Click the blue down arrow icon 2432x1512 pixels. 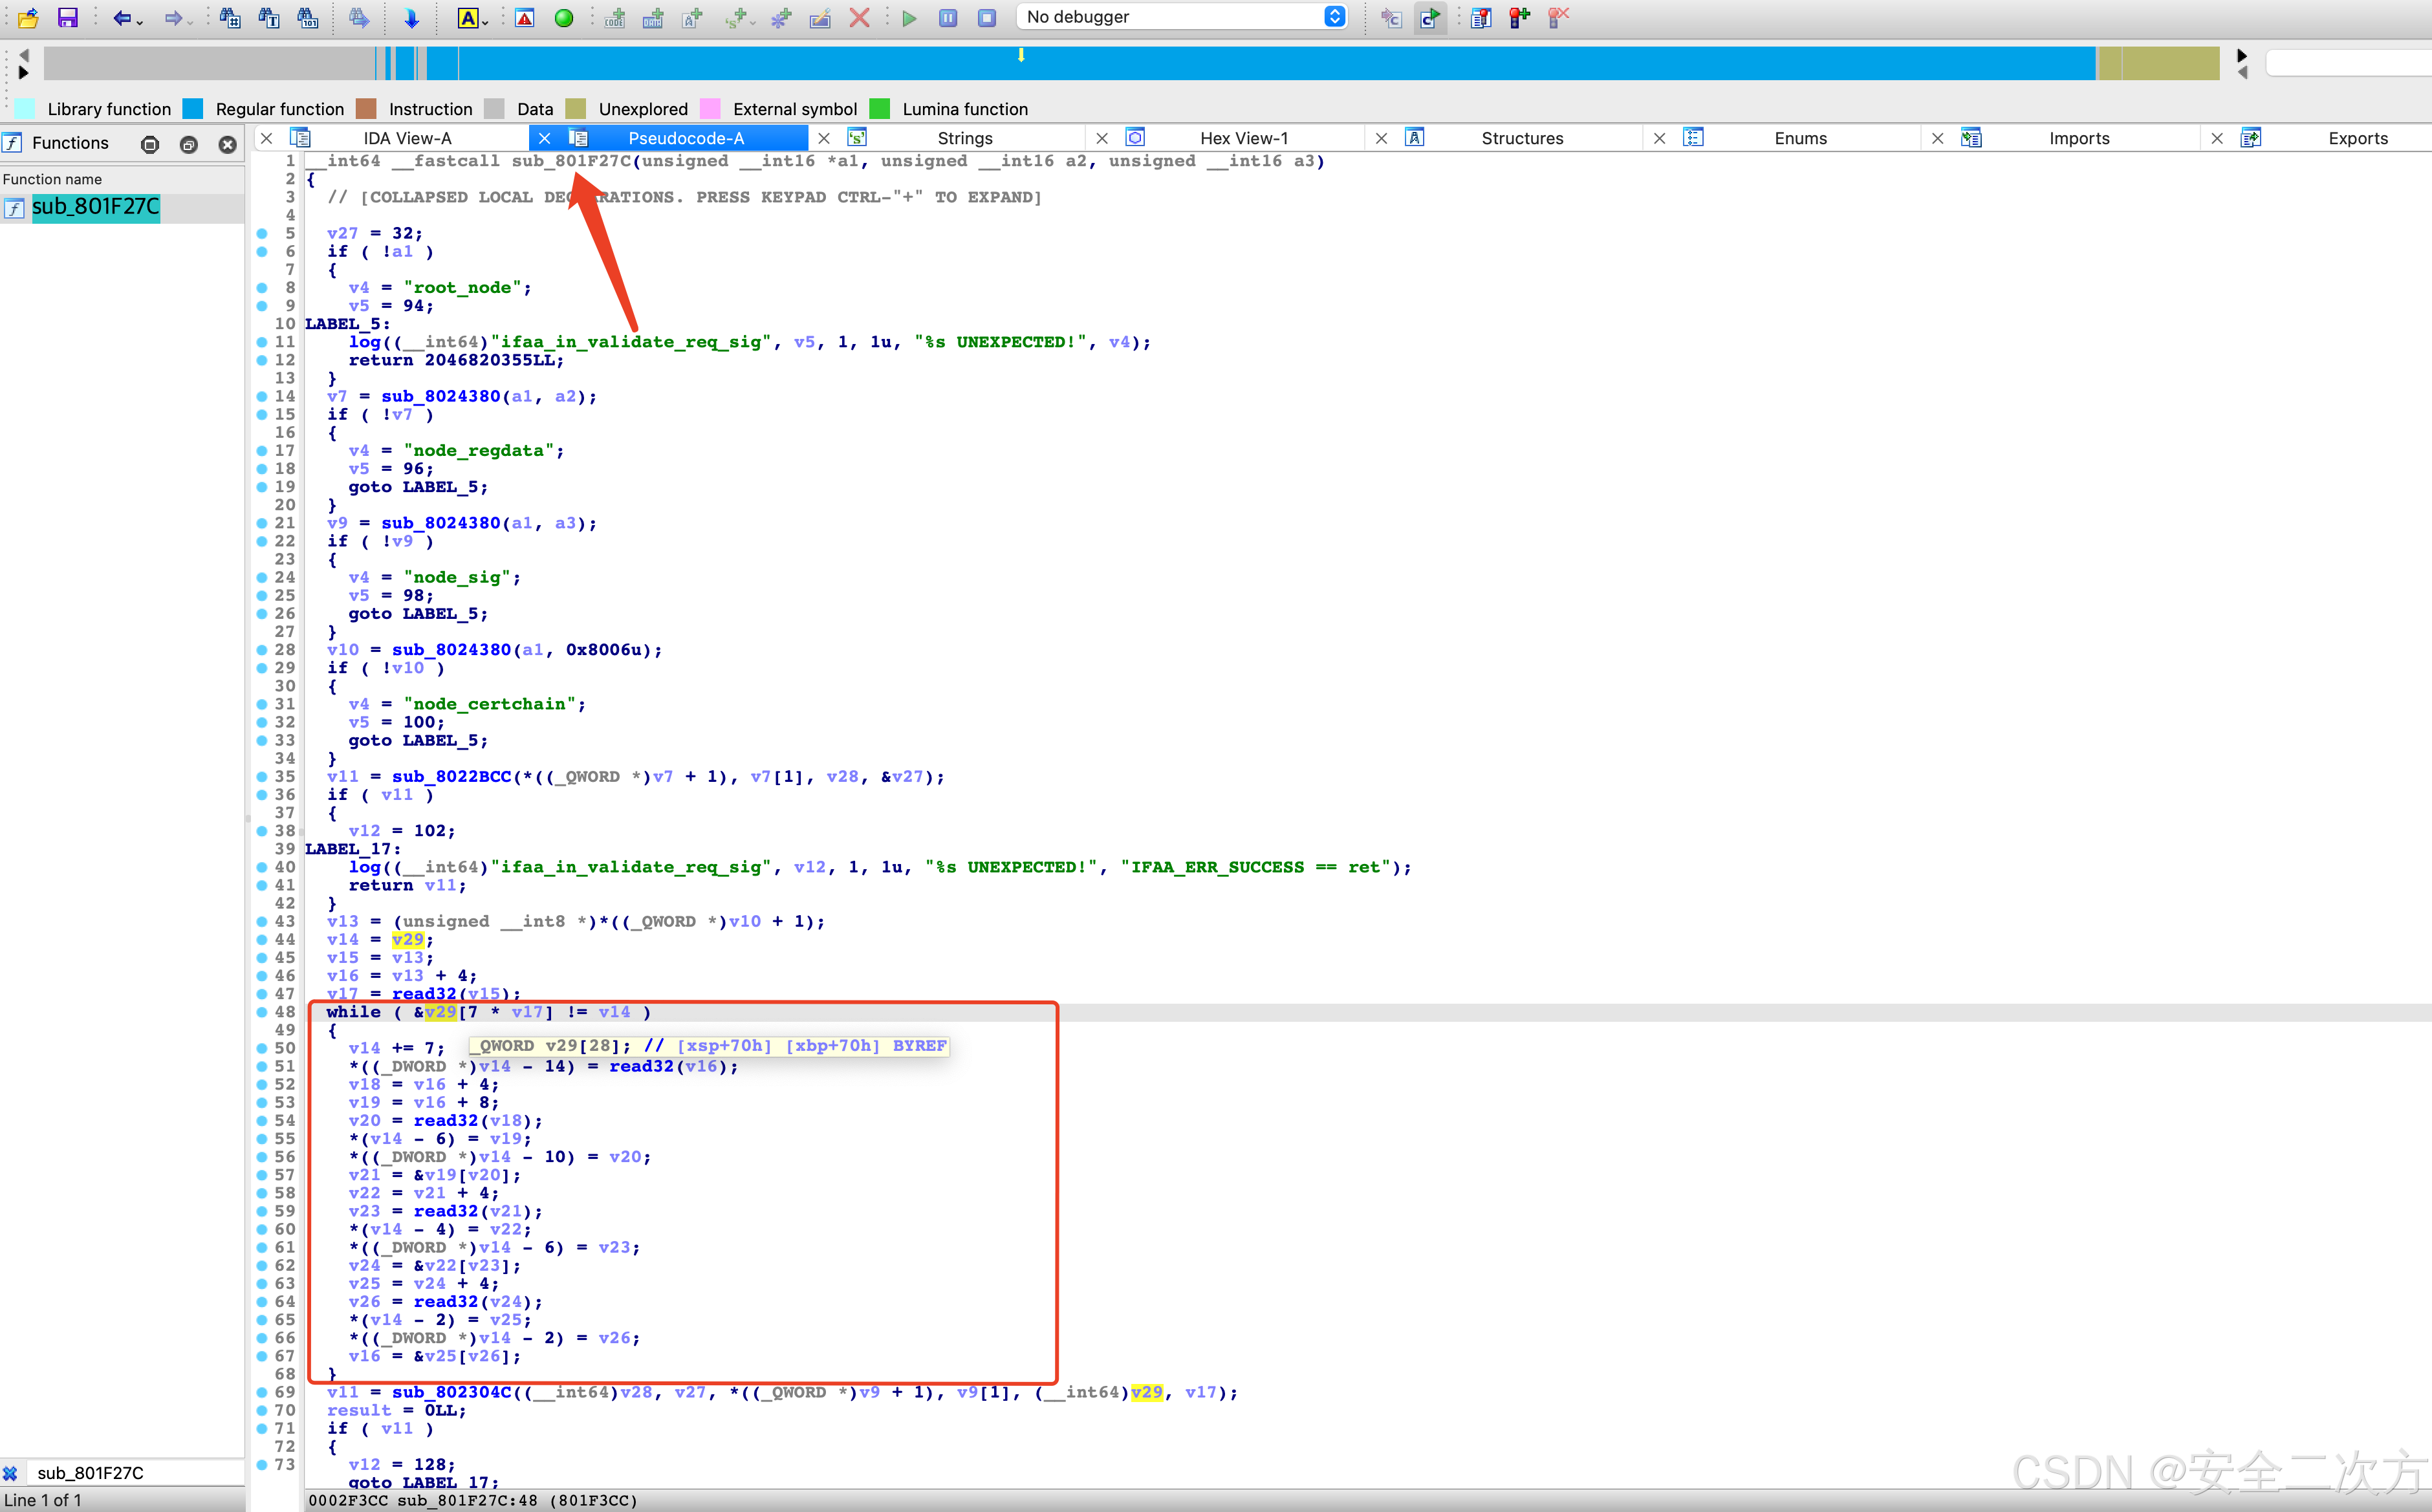coord(411,17)
